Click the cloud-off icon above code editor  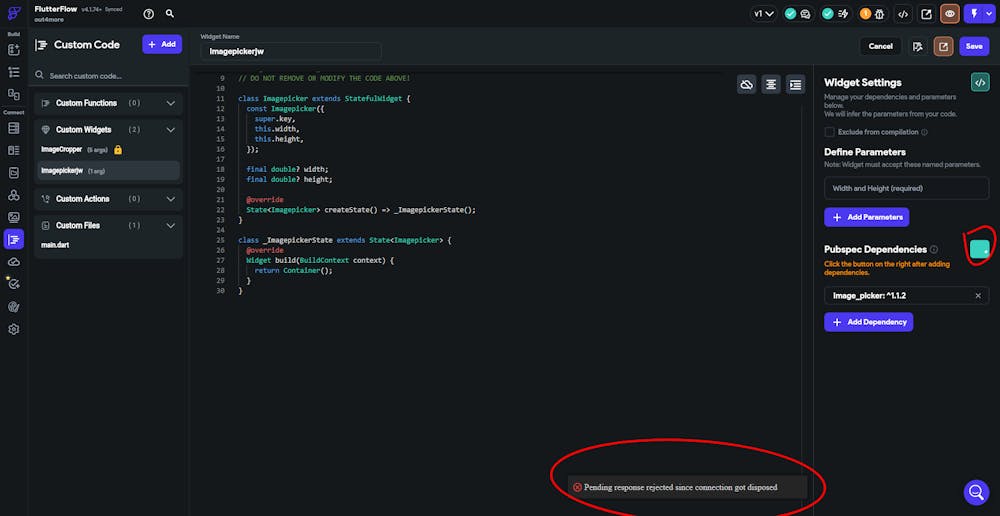pos(746,85)
